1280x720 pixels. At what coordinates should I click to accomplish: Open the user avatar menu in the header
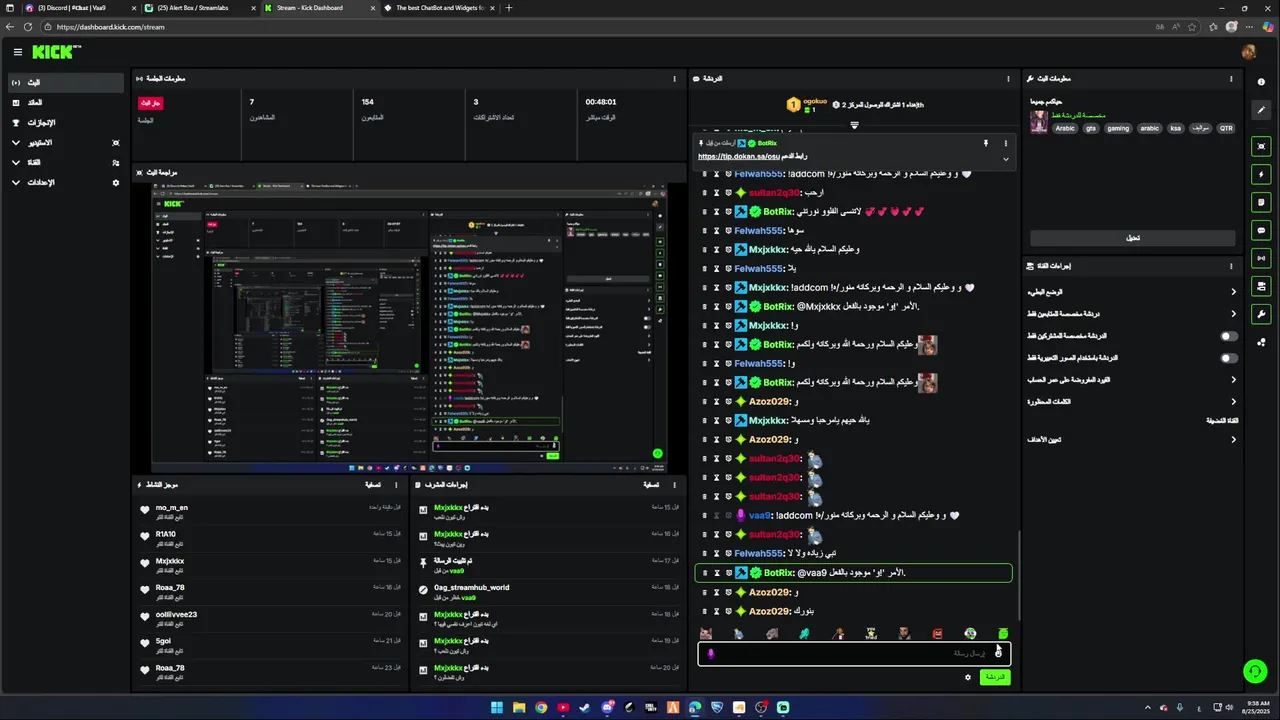coord(1248,52)
